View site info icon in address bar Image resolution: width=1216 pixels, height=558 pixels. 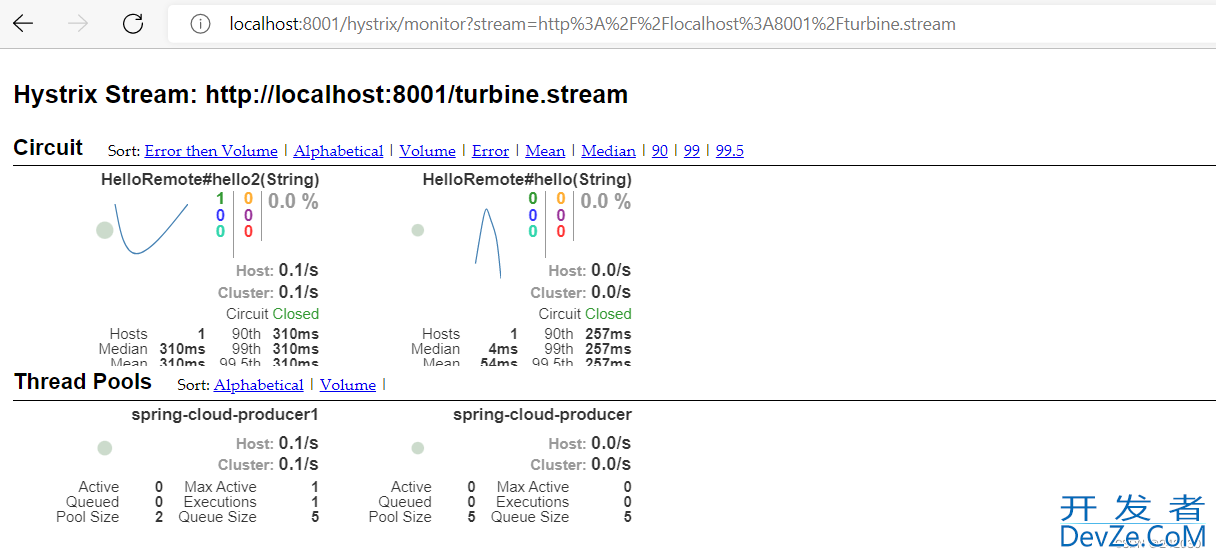(x=200, y=24)
